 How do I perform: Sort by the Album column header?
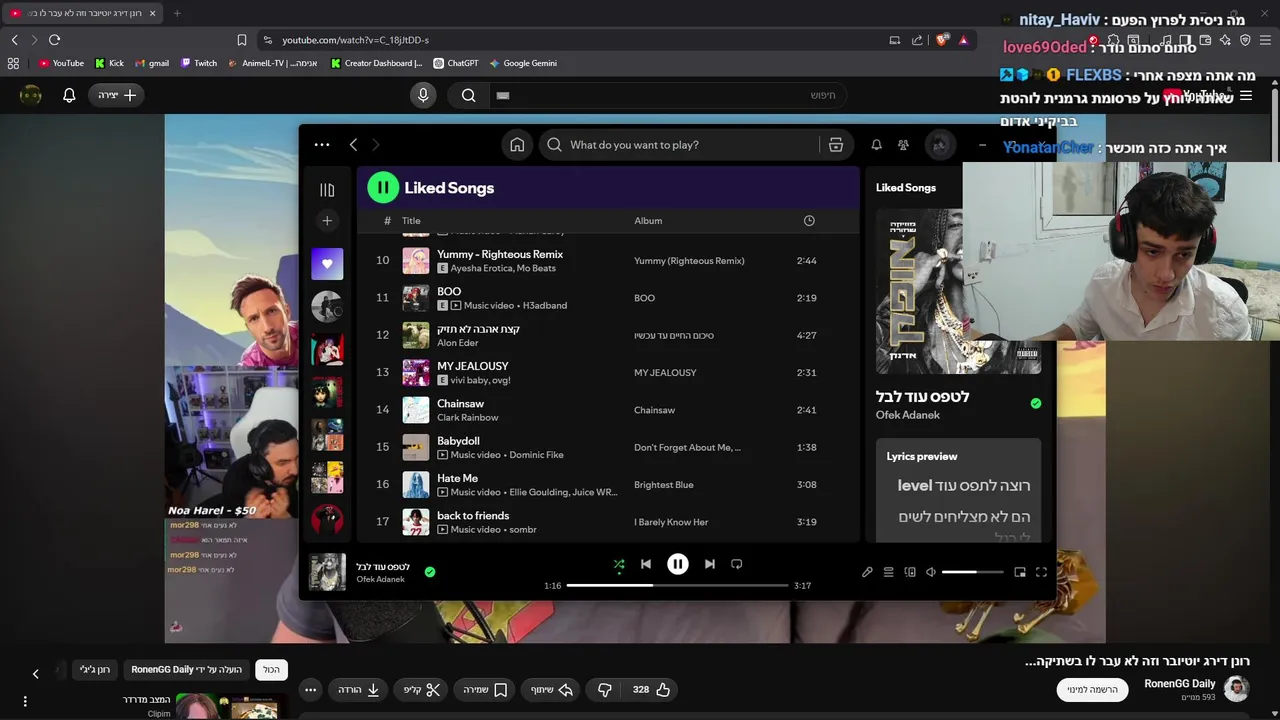click(x=648, y=221)
